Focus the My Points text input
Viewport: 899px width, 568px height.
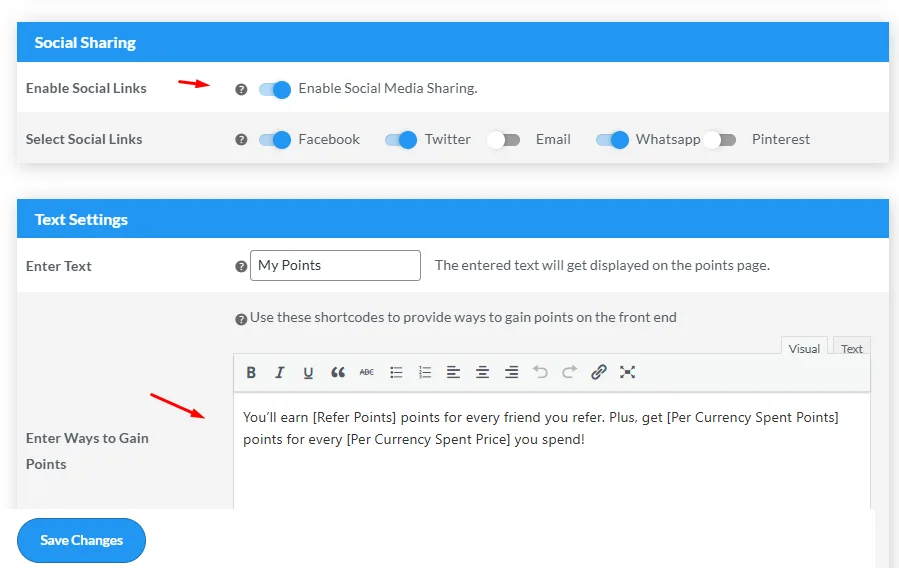point(335,265)
